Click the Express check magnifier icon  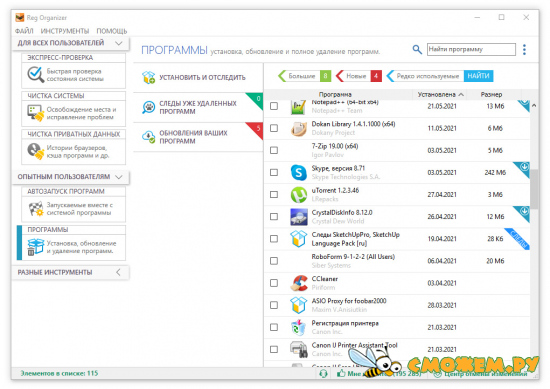(35, 75)
